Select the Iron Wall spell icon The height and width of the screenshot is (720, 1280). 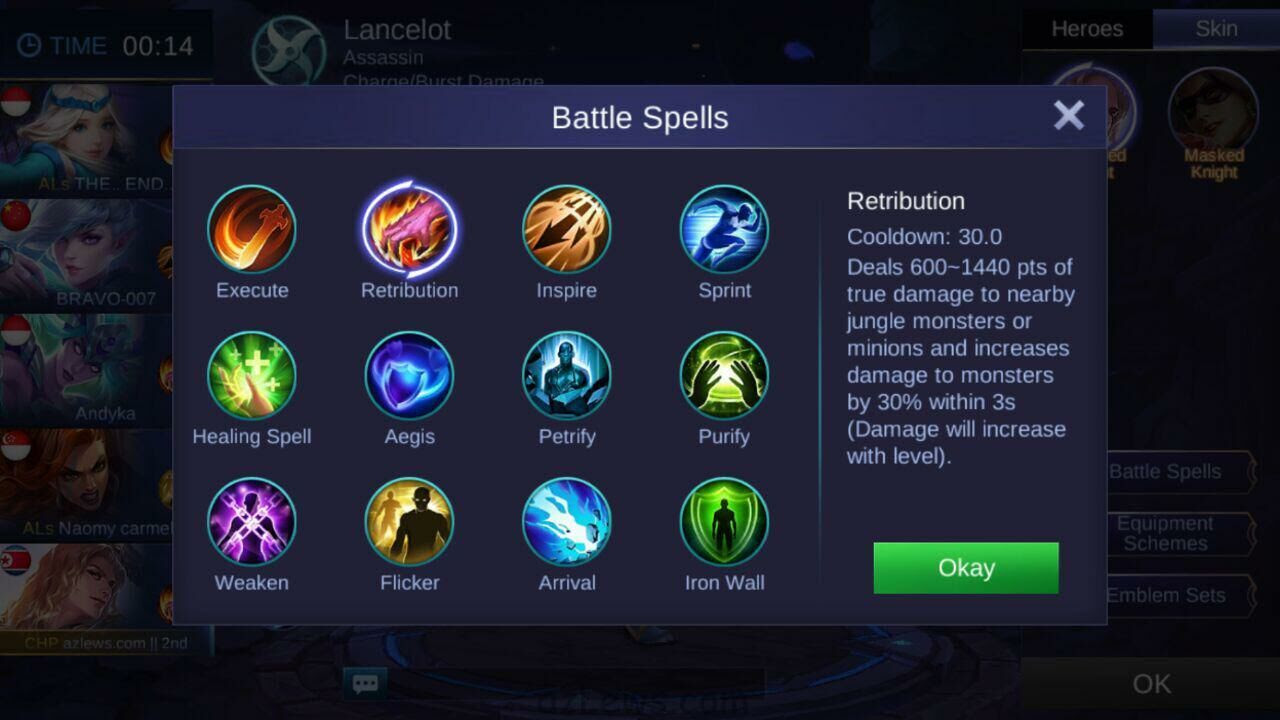pyautogui.click(x=724, y=521)
